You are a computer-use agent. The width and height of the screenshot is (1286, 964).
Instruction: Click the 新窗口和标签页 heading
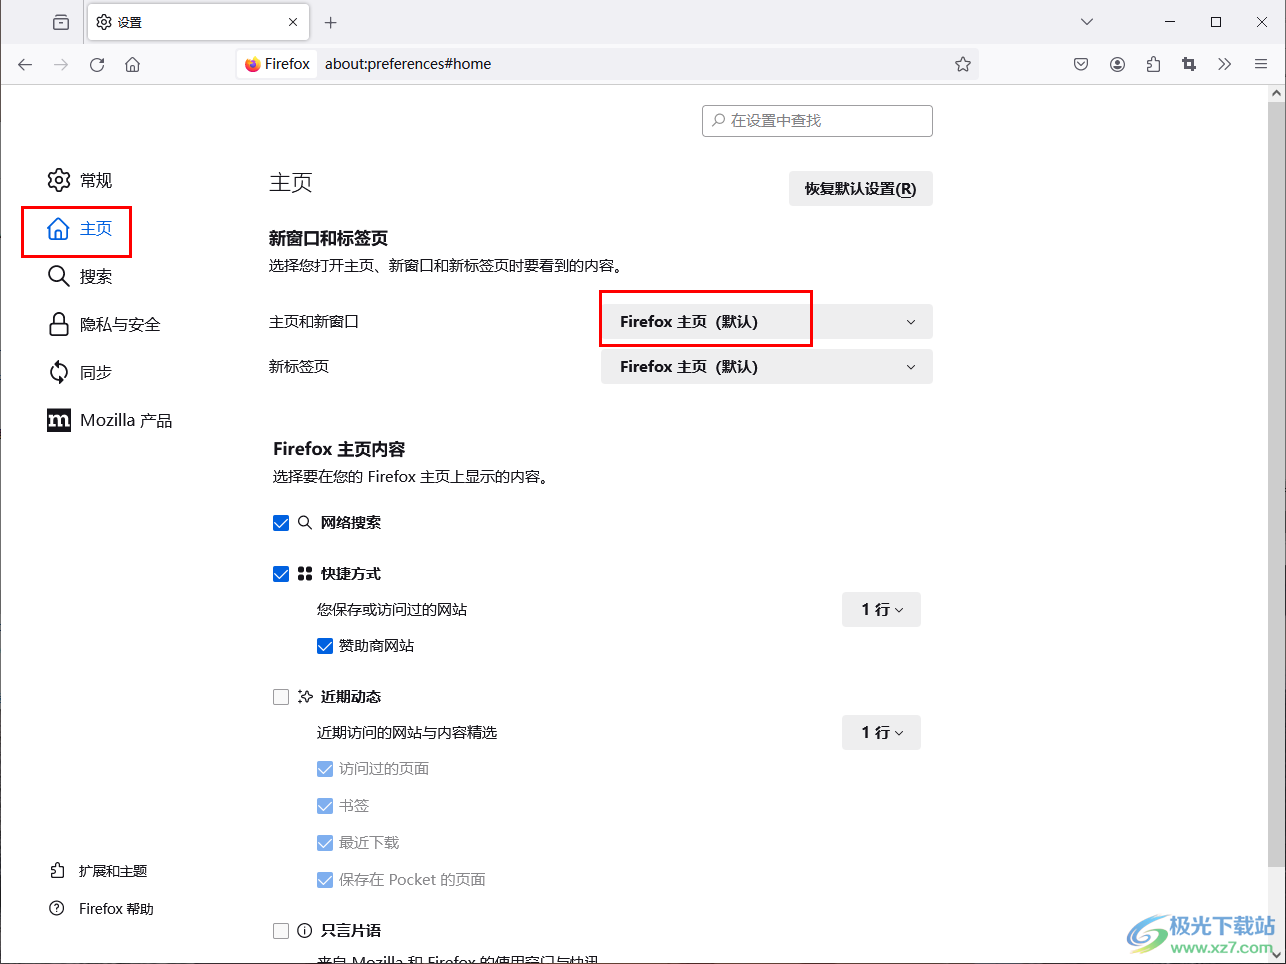(328, 239)
